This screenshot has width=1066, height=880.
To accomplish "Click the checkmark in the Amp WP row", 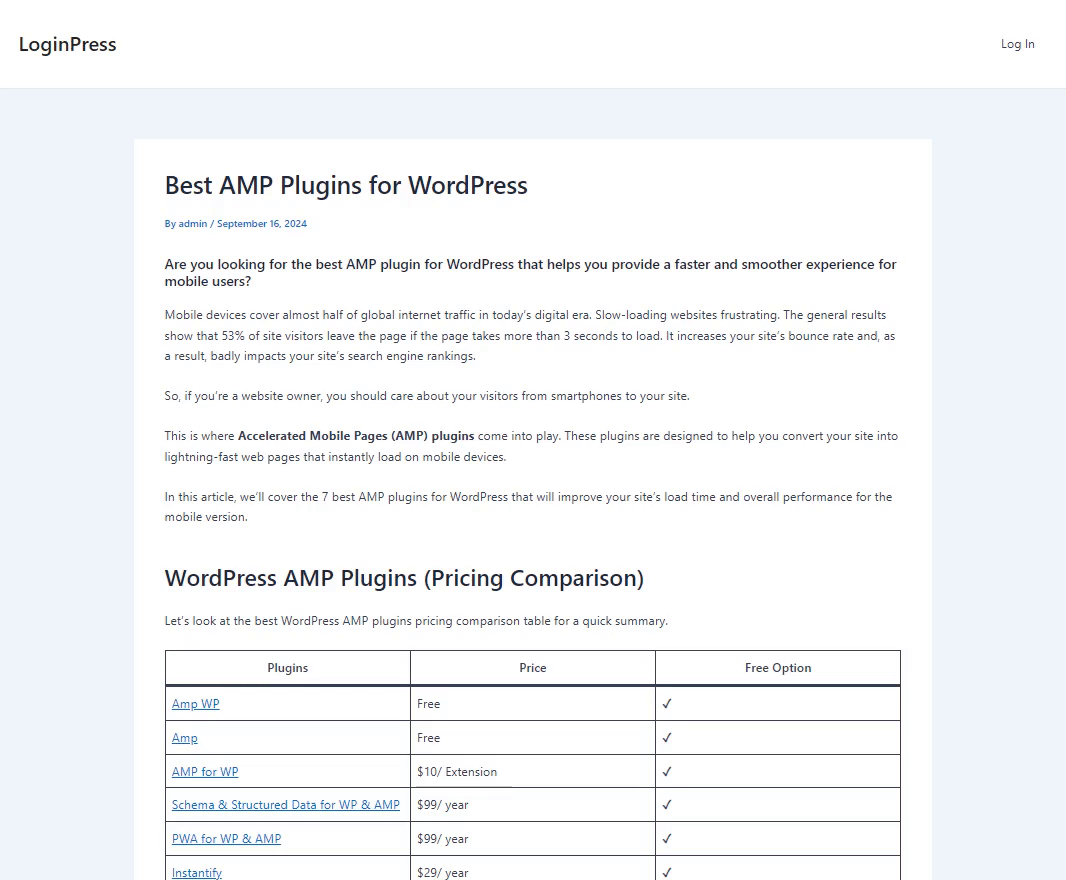I will [667, 704].
